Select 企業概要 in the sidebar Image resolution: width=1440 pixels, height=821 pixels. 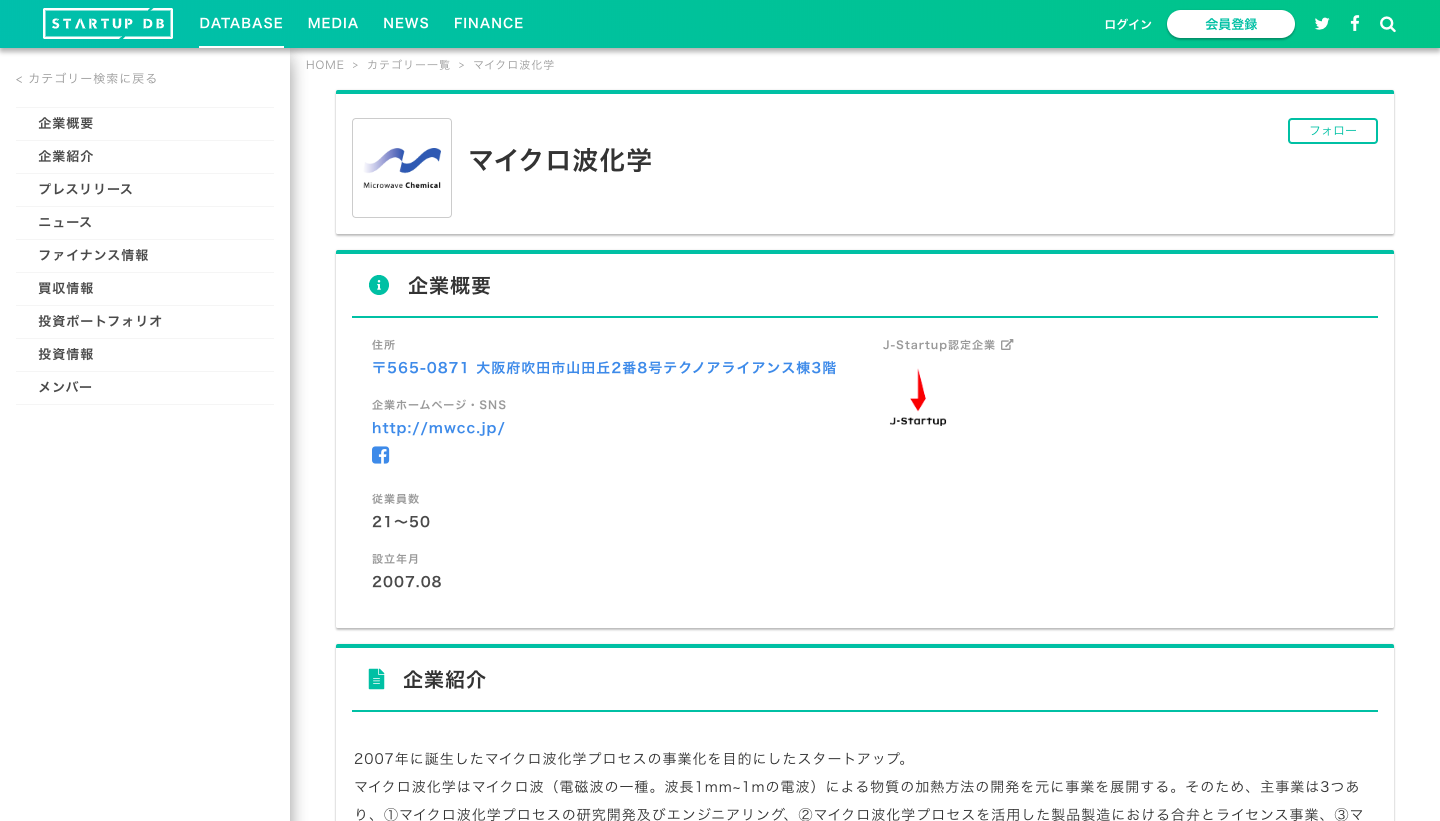pos(145,124)
